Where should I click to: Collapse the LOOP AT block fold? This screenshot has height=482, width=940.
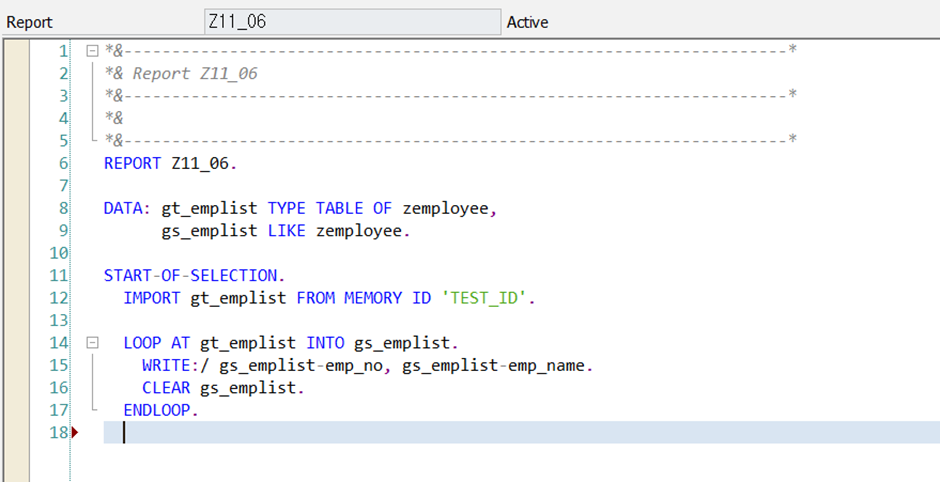pyautogui.click(x=92, y=343)
